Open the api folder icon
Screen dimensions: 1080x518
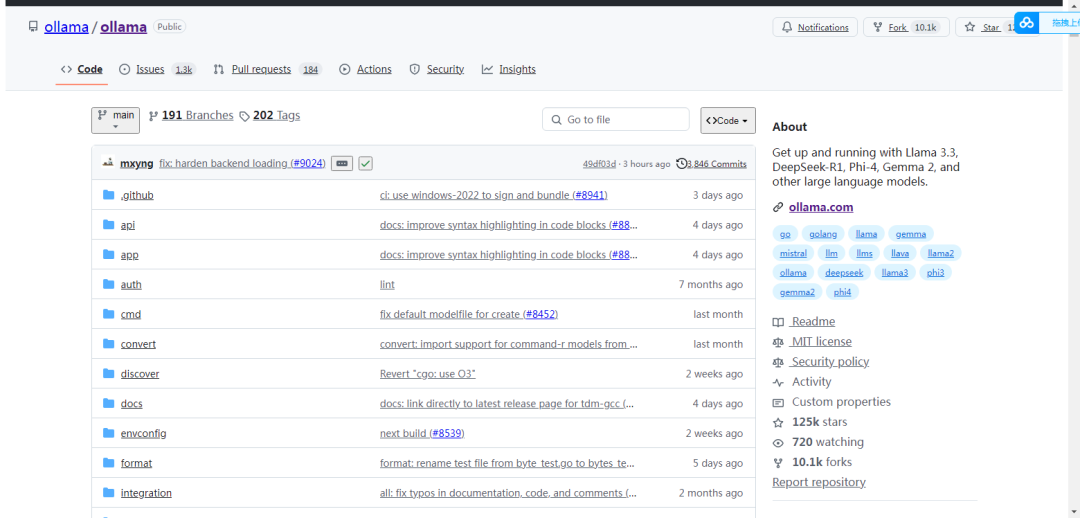pyautogui.click(x=108, y=225)
